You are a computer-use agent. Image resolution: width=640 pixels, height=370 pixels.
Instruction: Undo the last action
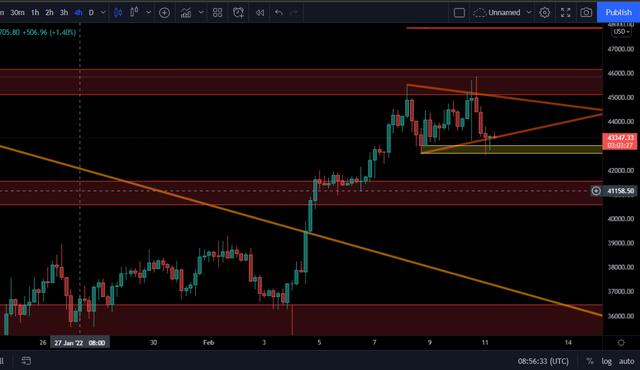pos(279,13)
